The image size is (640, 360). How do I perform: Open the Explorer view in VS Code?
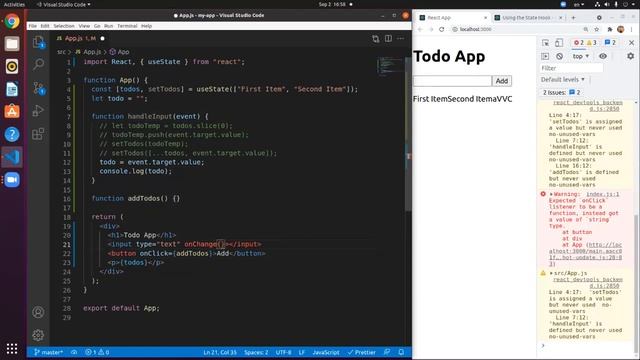[x=38, y=42]
